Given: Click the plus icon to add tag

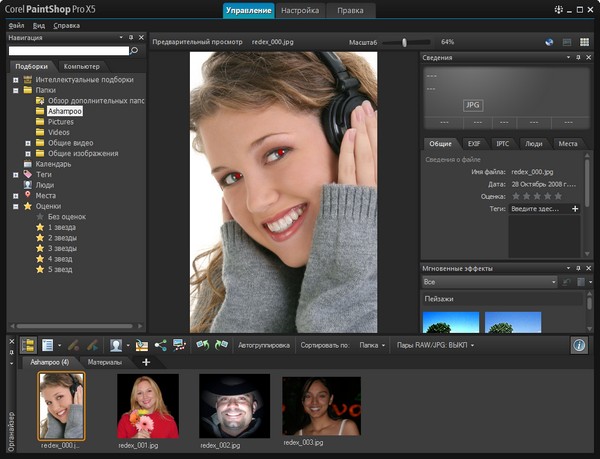Looking at the screenshot, I should [575, 209].
